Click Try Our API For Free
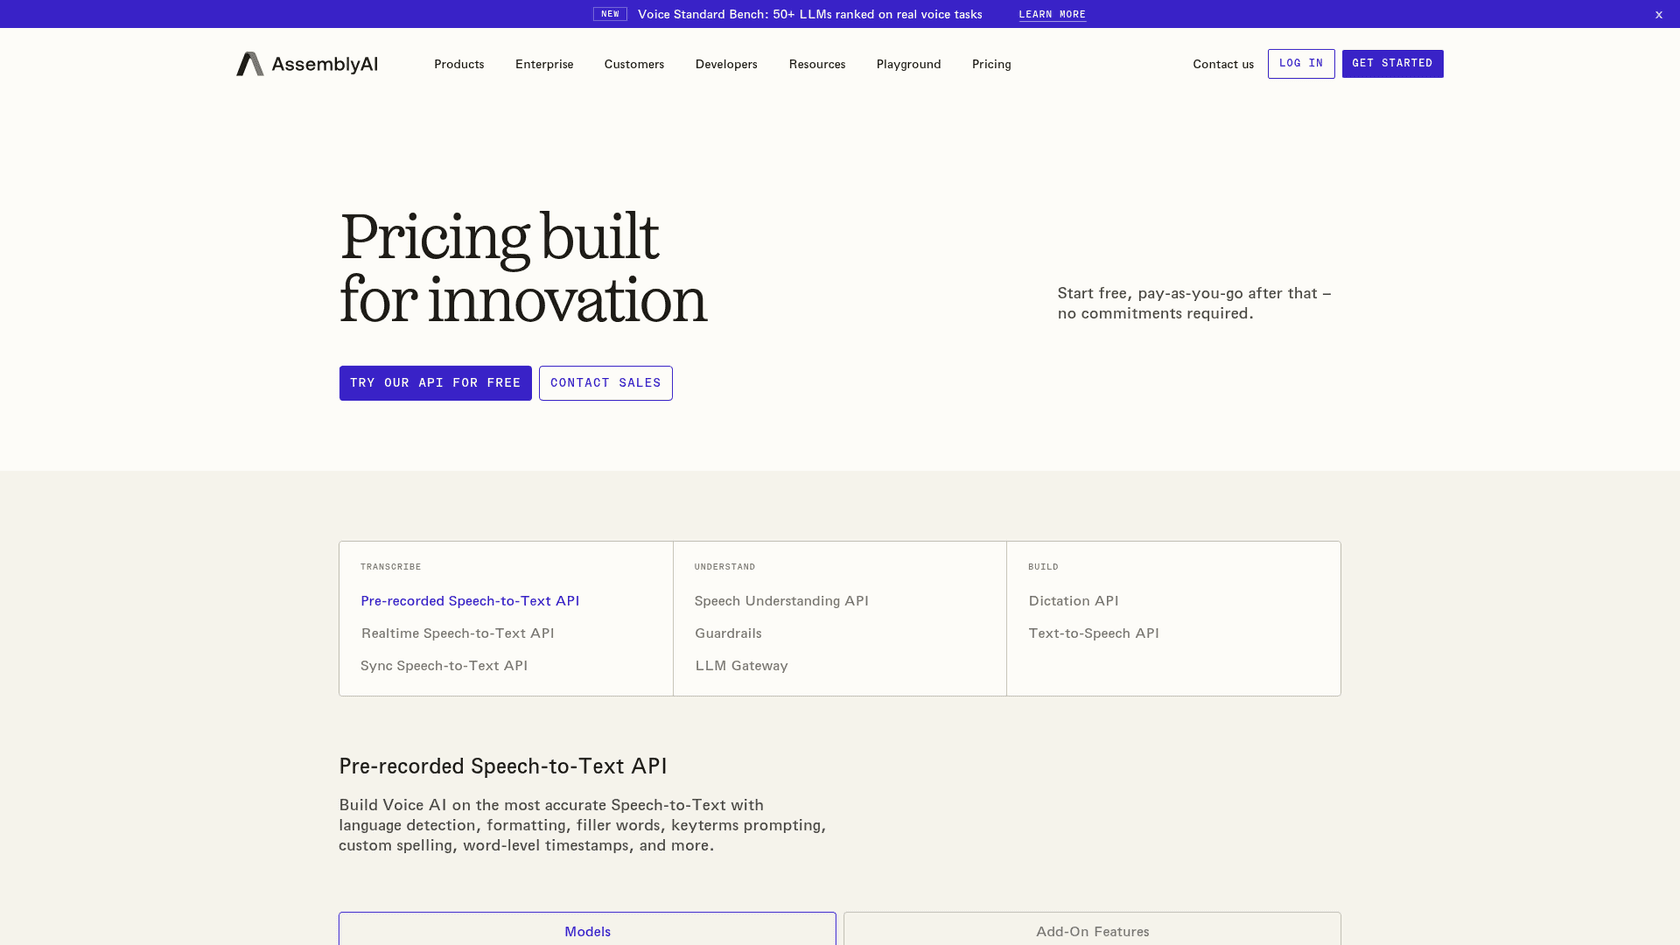 (435, 383)
